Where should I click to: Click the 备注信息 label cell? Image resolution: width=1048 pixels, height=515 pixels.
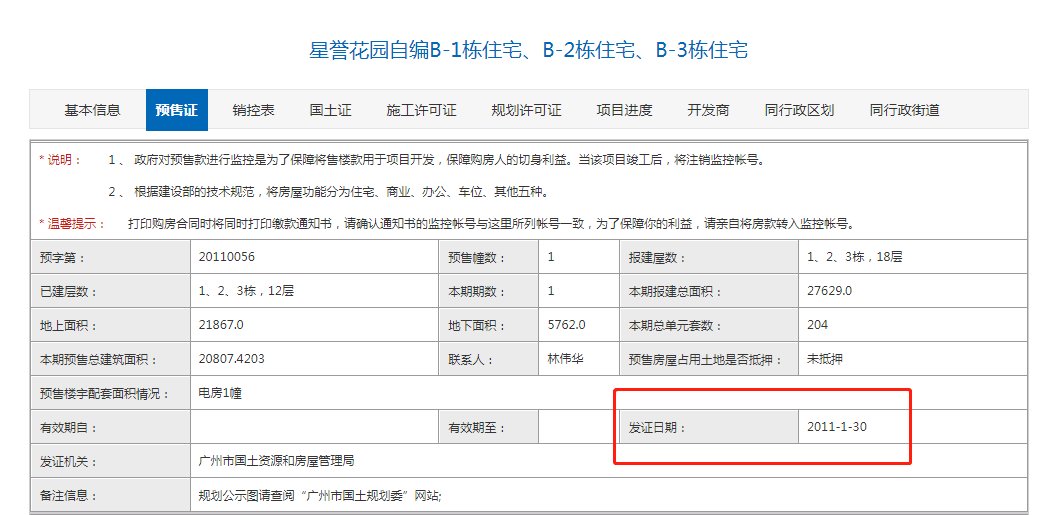pyautogui.click(x=110, y=496)
